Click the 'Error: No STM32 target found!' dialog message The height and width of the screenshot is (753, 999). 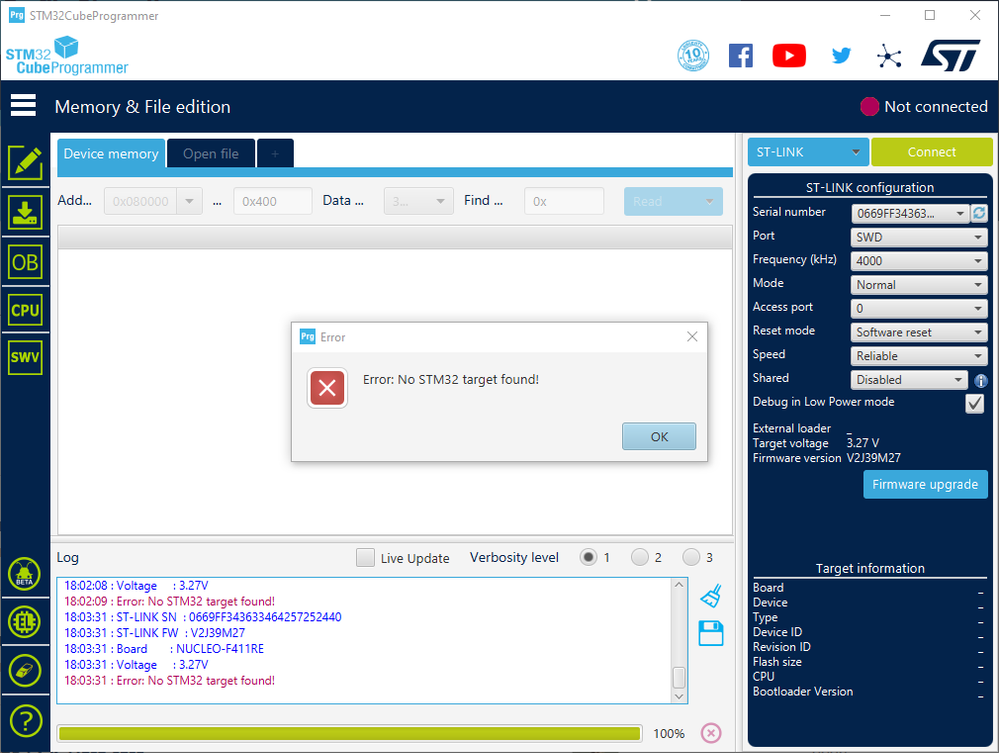(450, 380)
